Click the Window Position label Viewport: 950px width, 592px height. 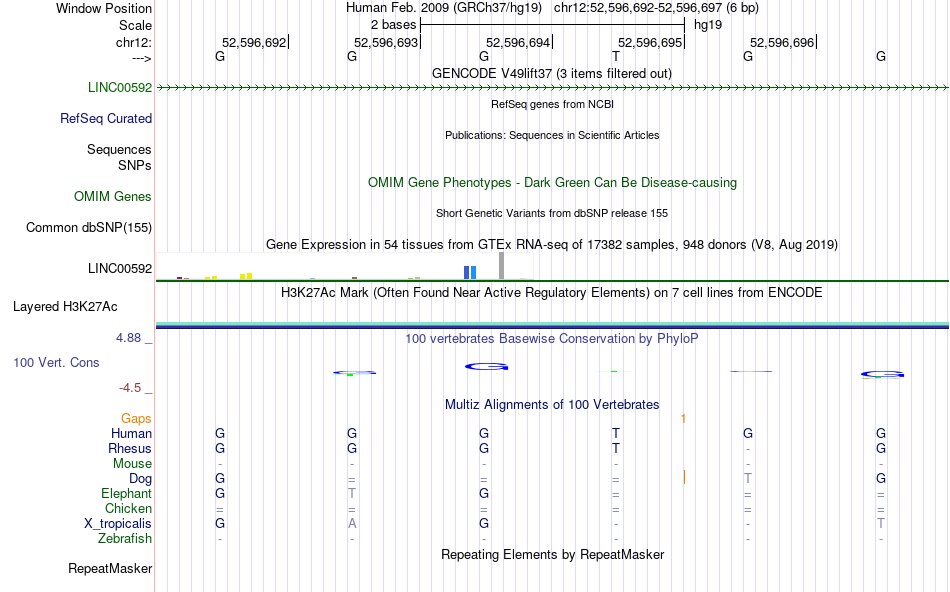click(104, 8)
